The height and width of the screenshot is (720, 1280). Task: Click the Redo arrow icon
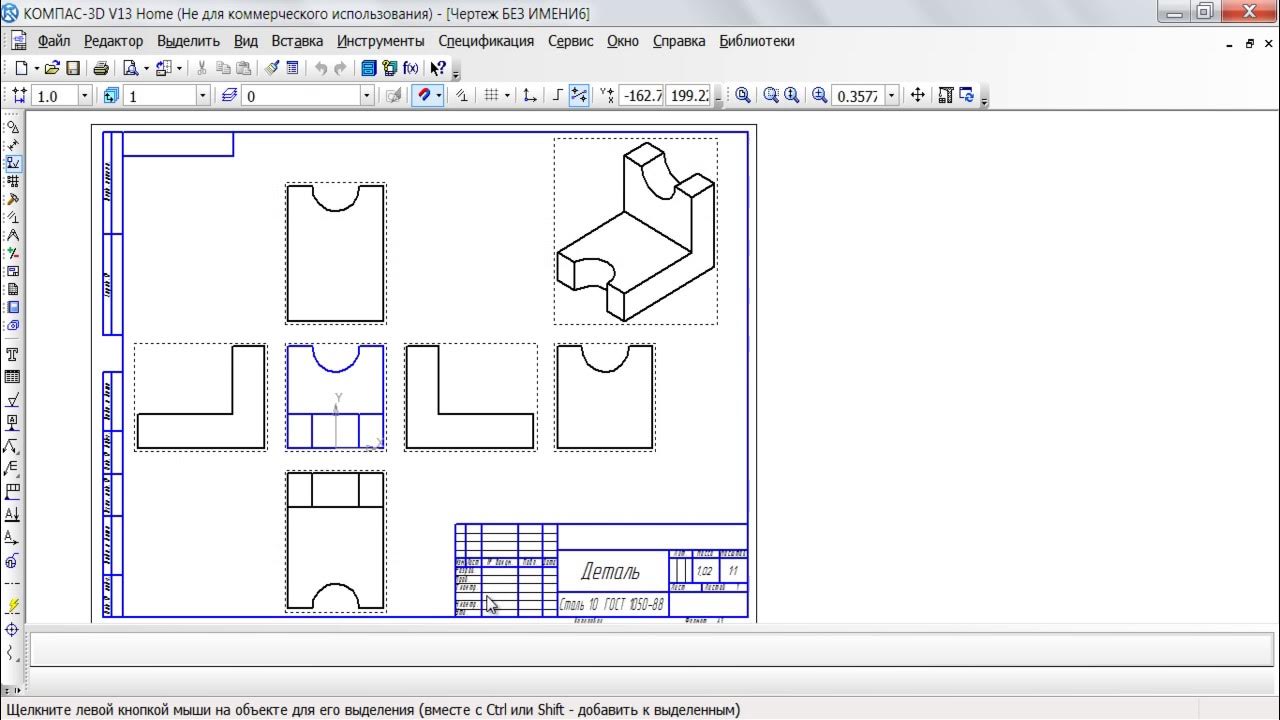(340, 68)
